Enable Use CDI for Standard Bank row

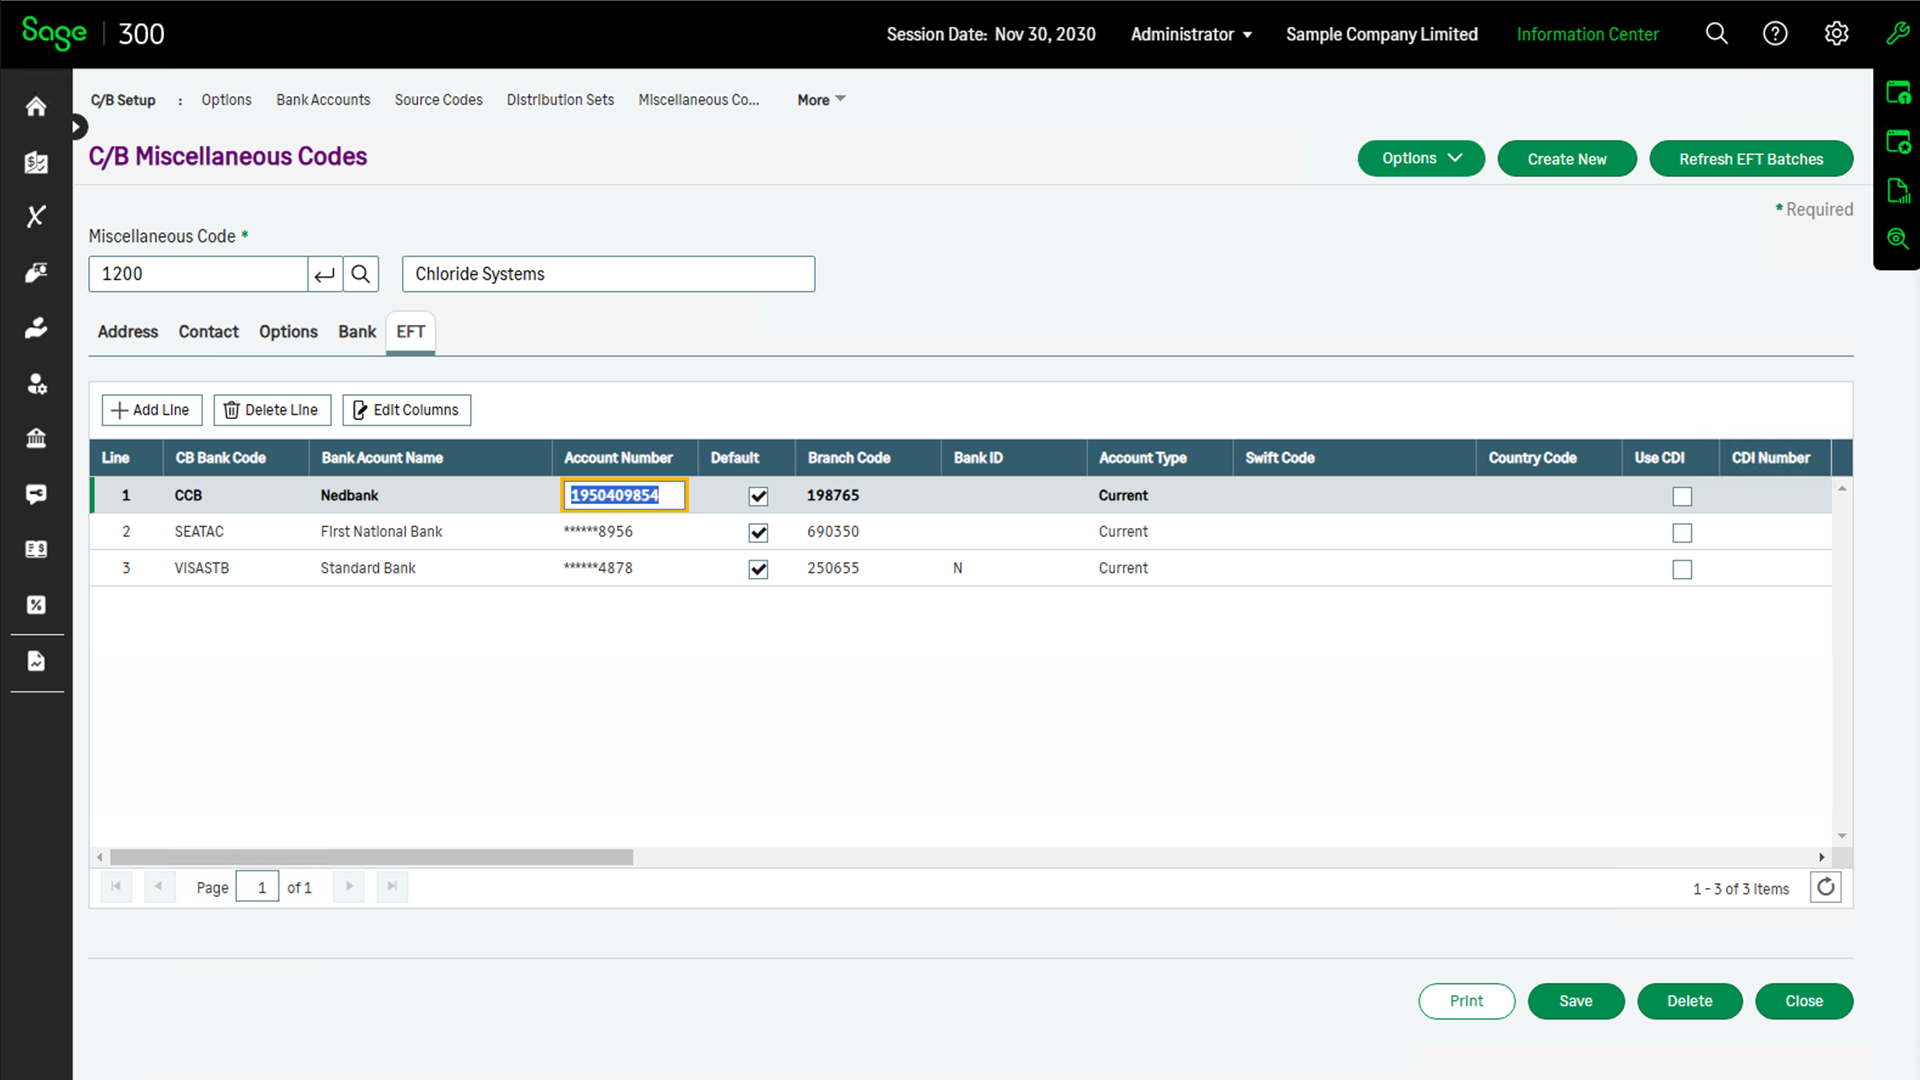[x=1682, y=569]
